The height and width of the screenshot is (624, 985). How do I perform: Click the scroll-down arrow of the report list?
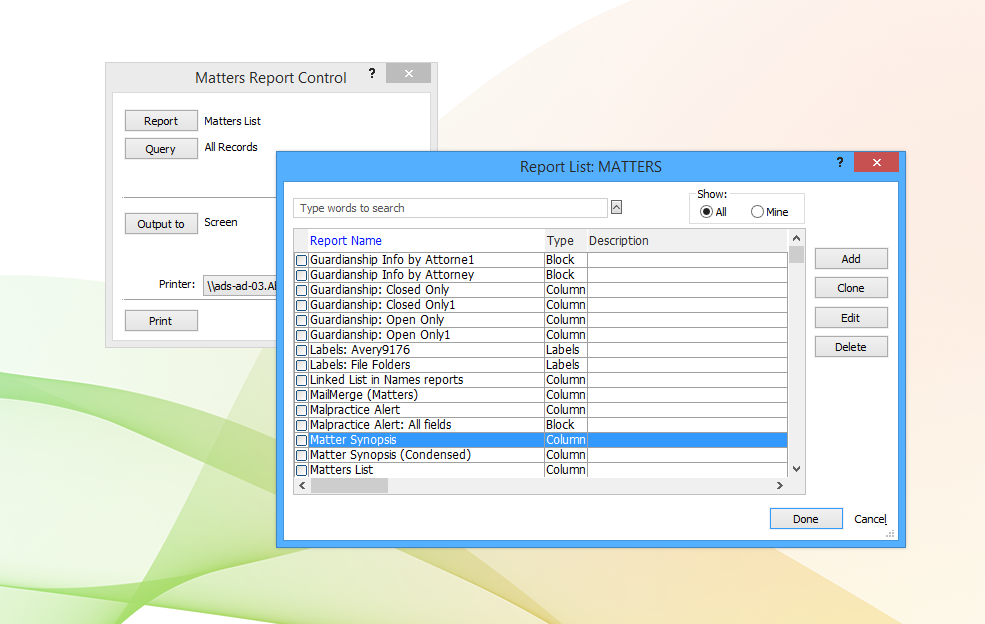(796, 468)
